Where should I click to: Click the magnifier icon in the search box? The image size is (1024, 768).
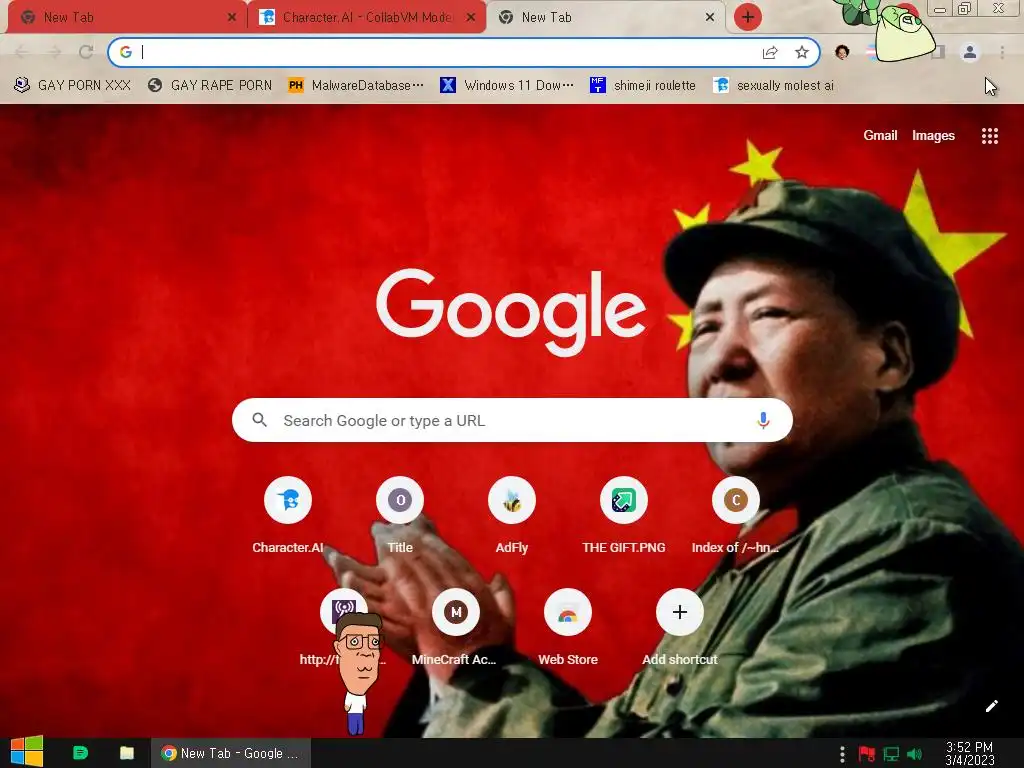coord(259,420)
